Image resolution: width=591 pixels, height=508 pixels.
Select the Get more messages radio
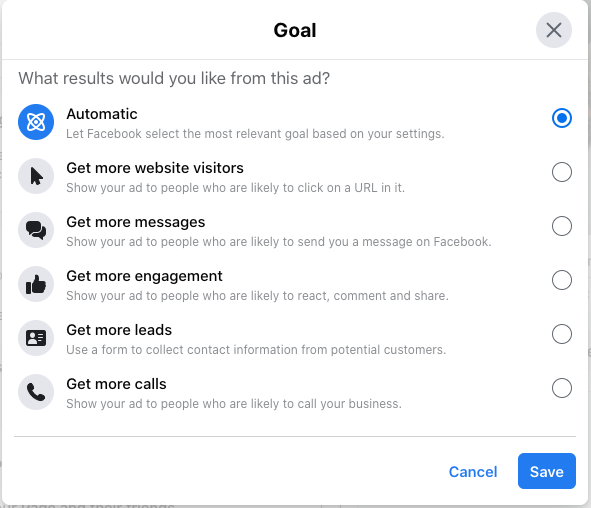[562, 226]
